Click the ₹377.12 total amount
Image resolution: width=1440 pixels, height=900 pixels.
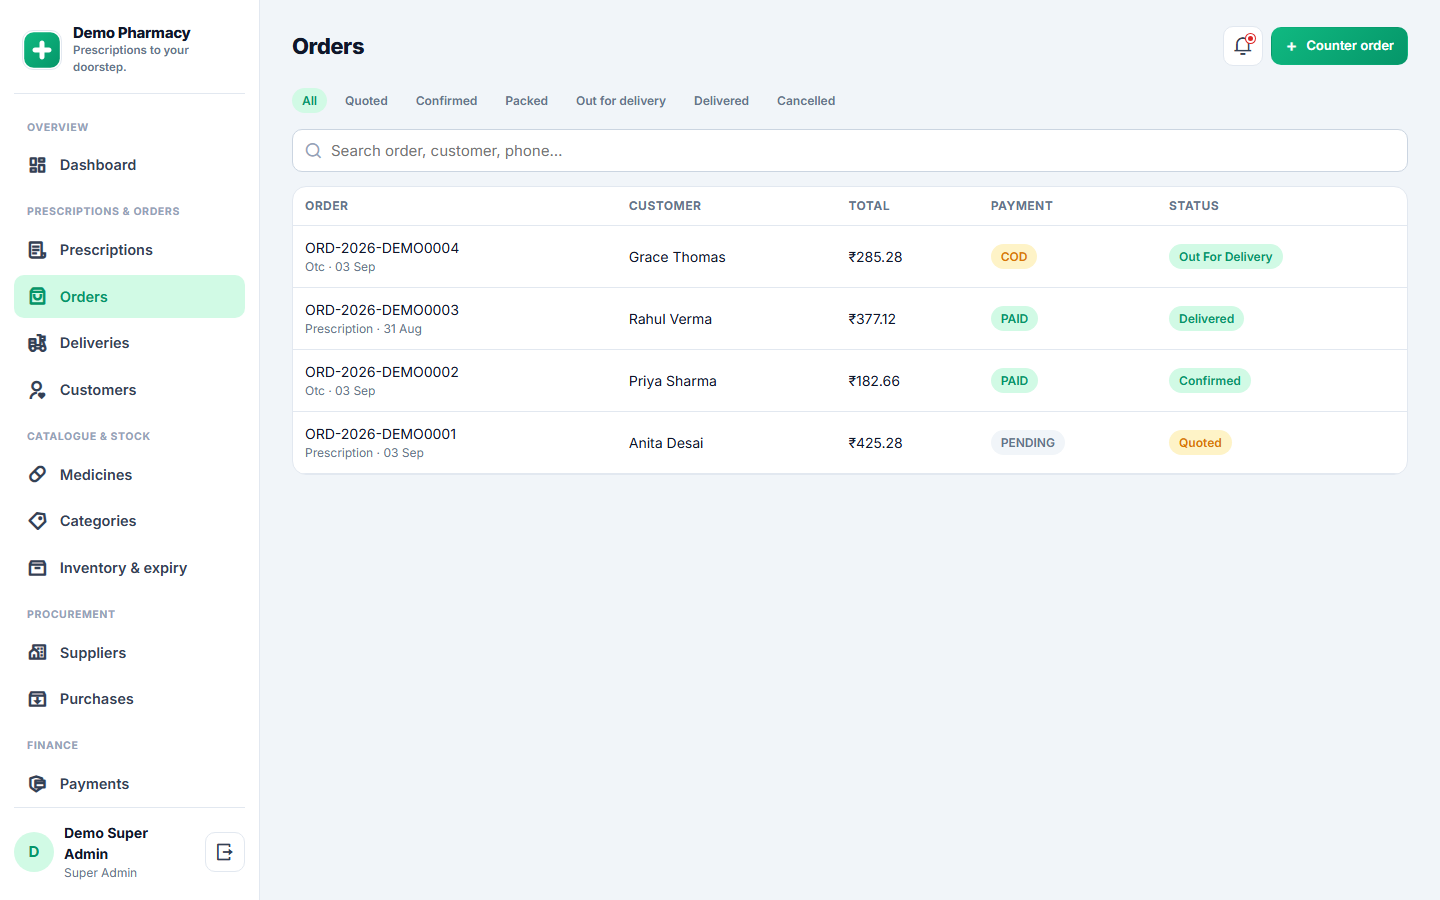tap(872, 319)
